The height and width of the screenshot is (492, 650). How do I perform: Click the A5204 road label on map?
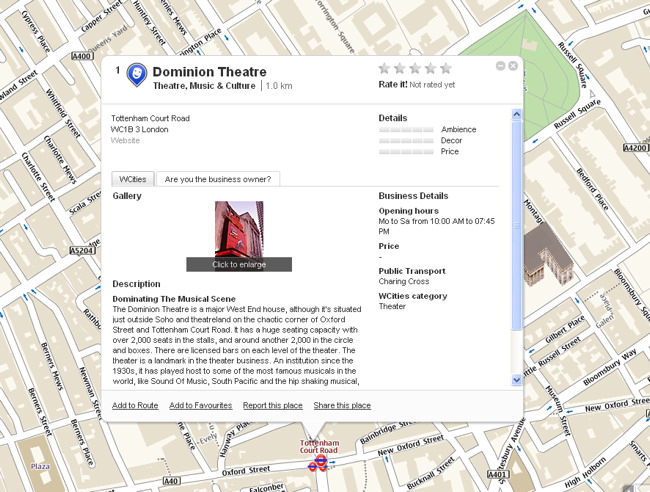82,250
